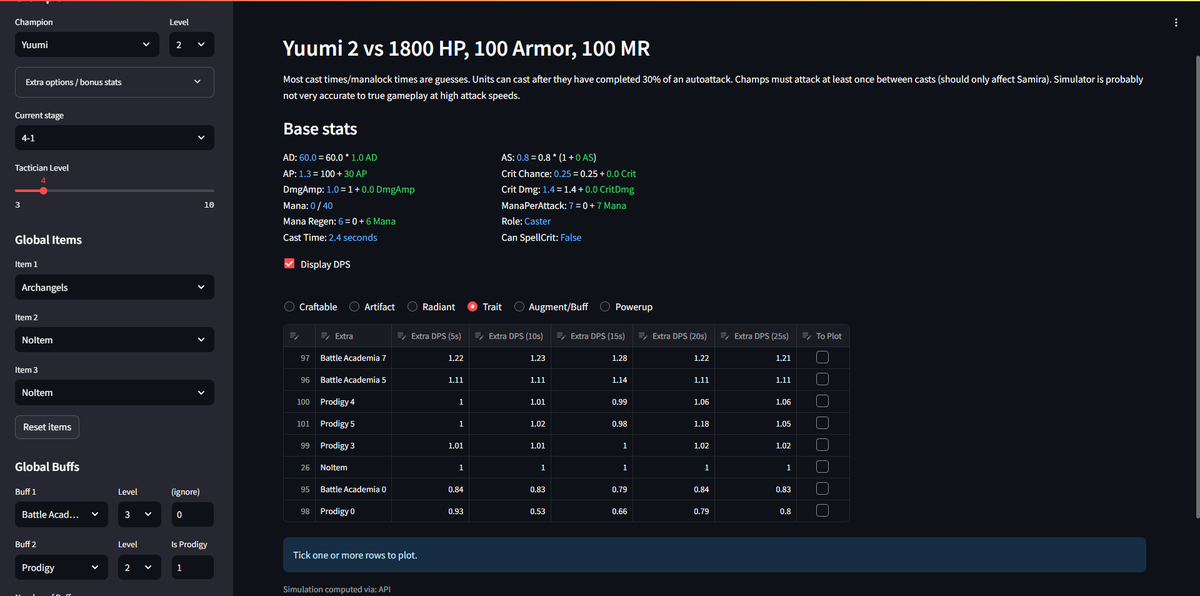Sort by Extra DPS (10s) column
The image size is (1200, 596).
[x=510, y=336]
